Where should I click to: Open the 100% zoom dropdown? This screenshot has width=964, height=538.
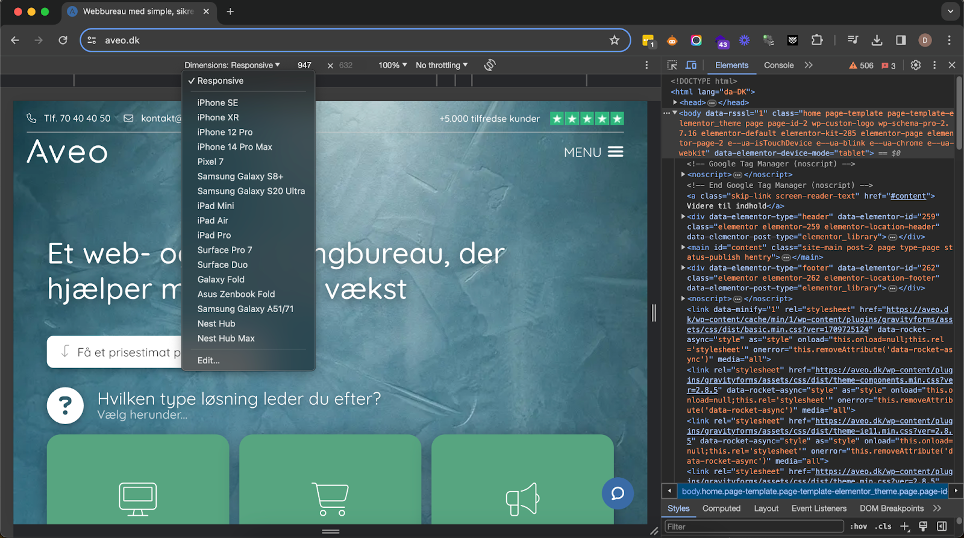tap(392, 65)
